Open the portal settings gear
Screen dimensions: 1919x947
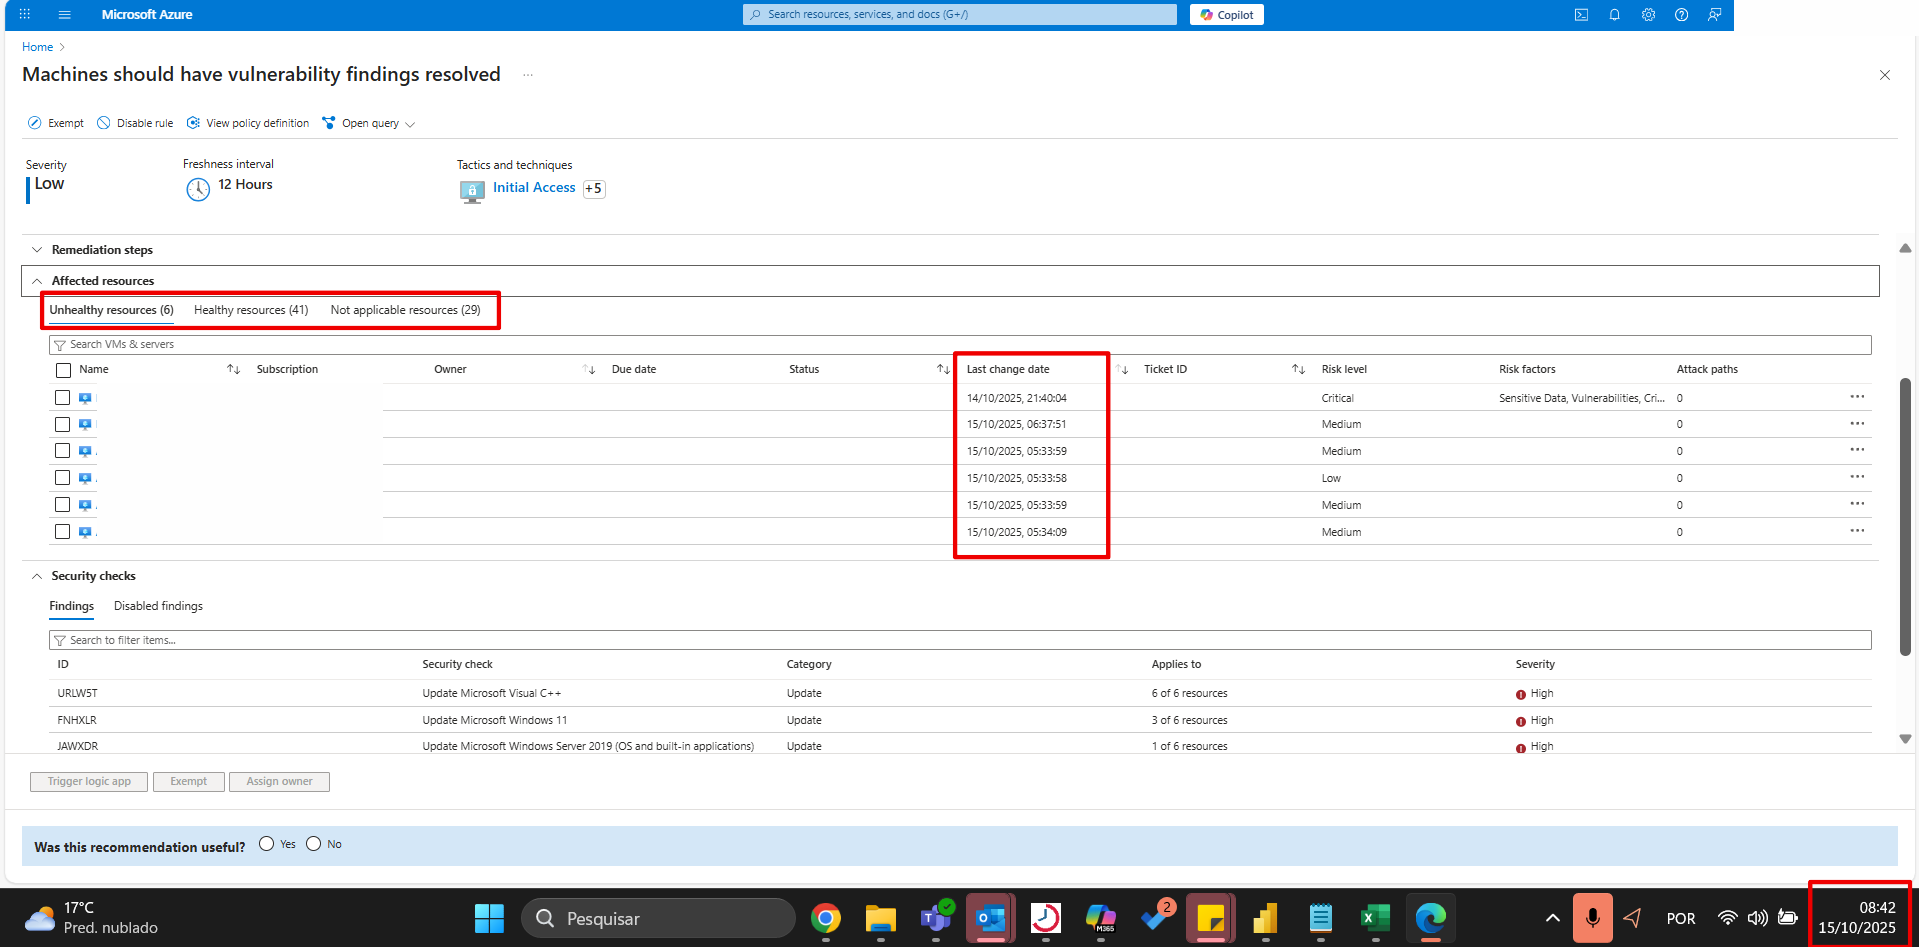click(x=1648, y=14)
